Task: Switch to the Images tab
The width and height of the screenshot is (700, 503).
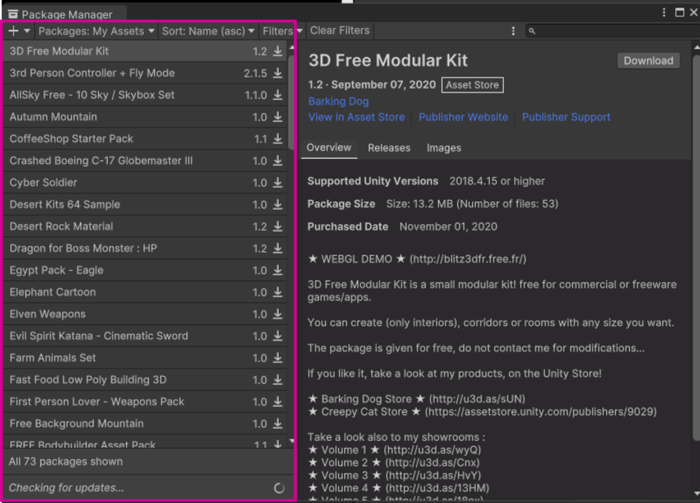Action: pyautogui.click(x=444, y=148)
